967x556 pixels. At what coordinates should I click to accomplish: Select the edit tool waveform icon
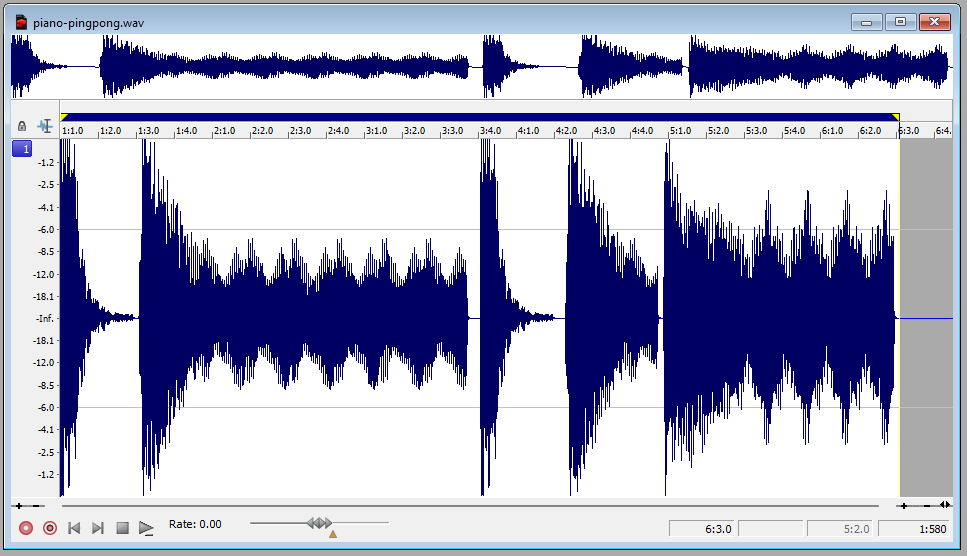tap(45, 126)
